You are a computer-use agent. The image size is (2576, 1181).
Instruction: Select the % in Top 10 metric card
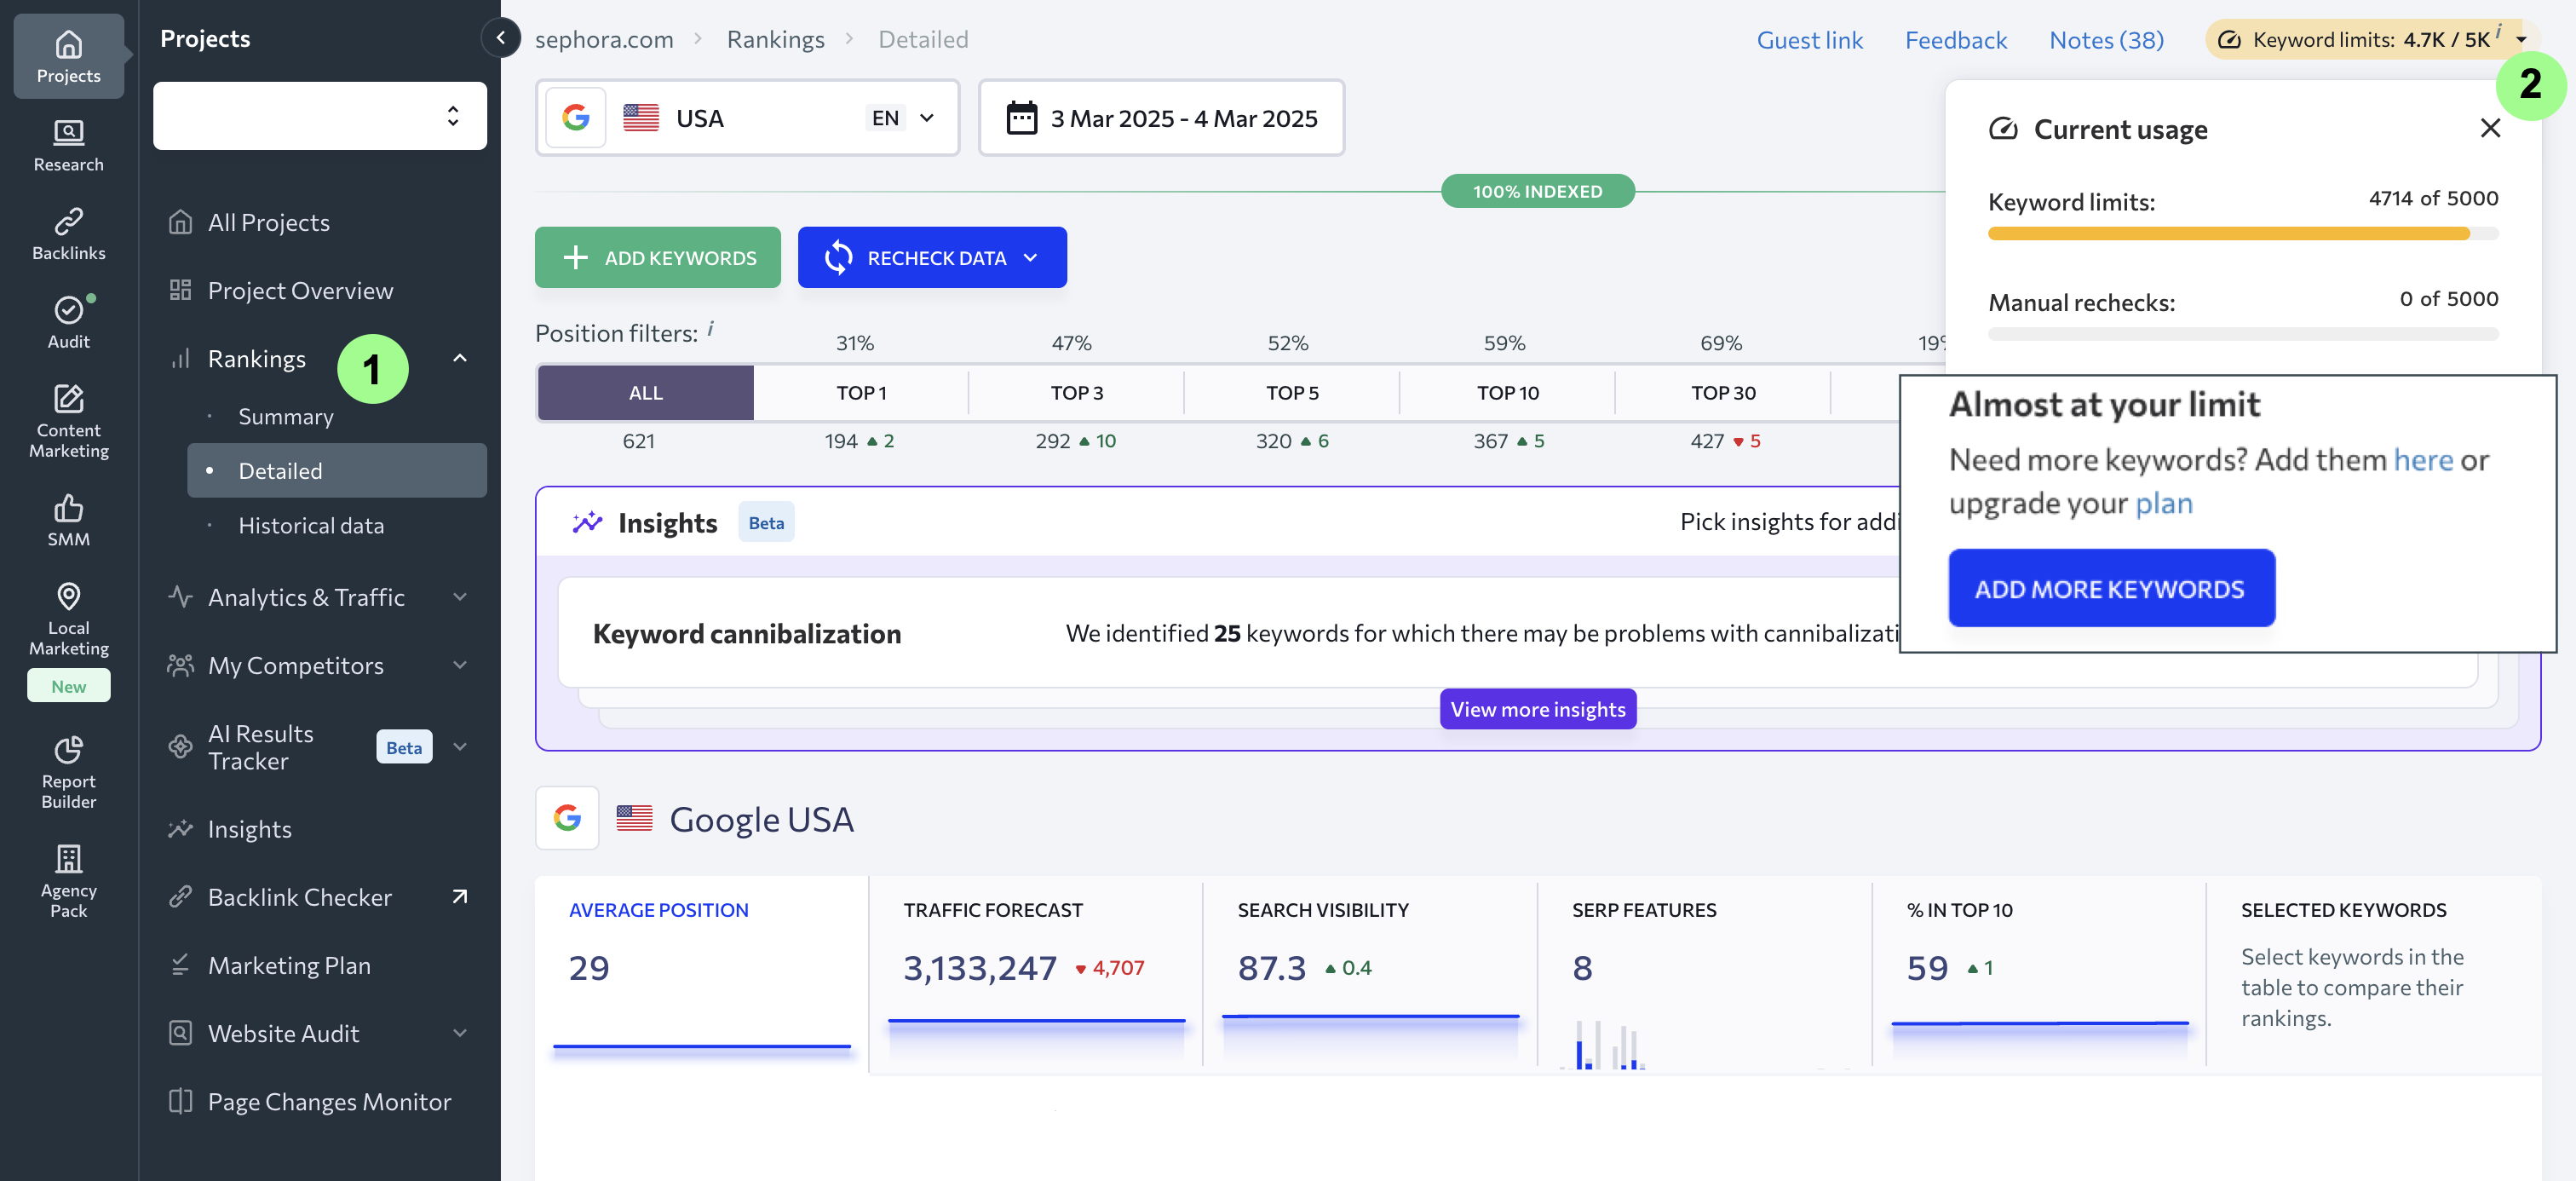tap(2039, 975)
